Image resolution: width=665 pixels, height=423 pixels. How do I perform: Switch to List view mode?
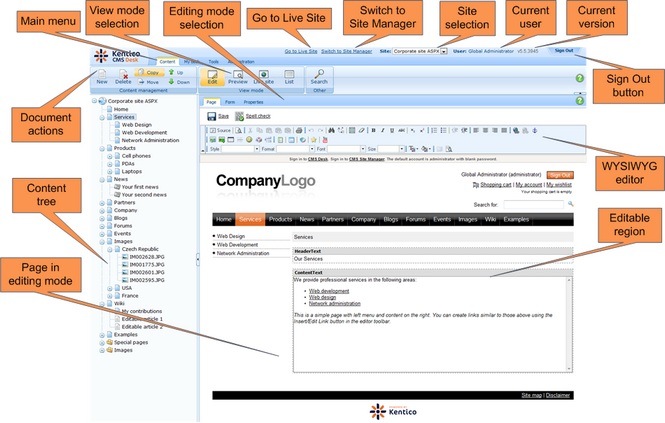287,76
